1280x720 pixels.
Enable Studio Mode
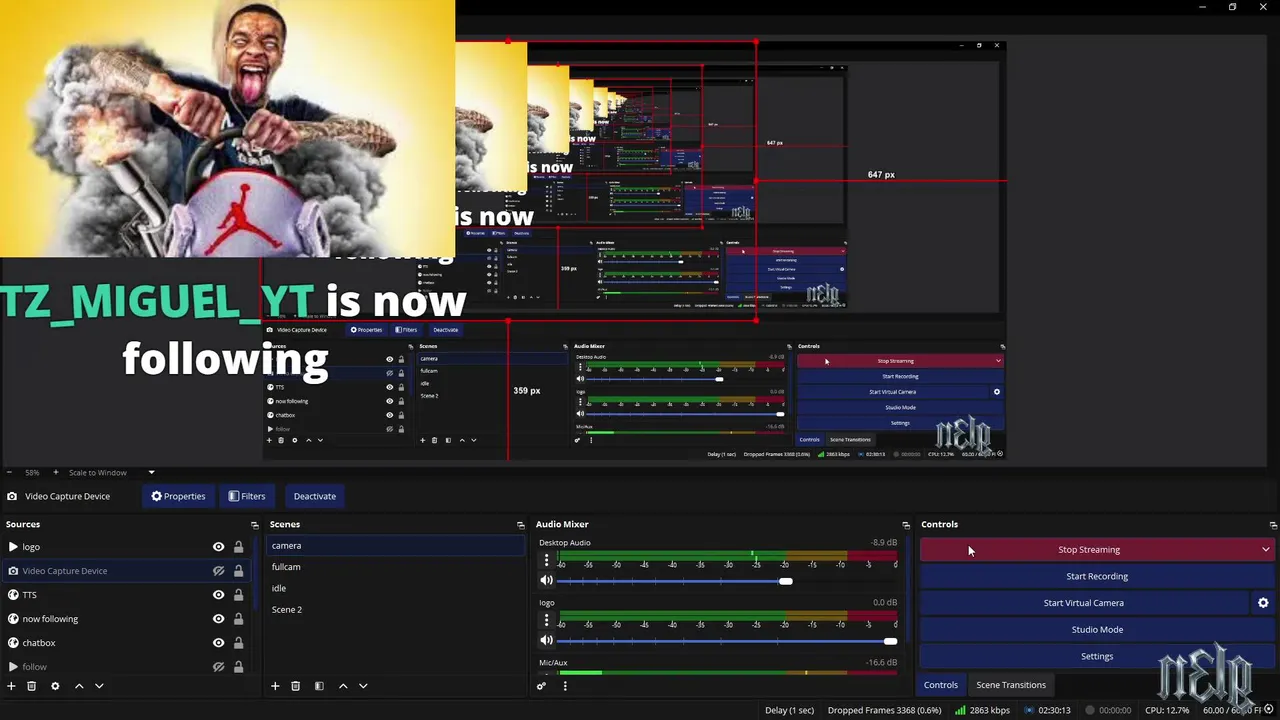(x=1097, y=630)
